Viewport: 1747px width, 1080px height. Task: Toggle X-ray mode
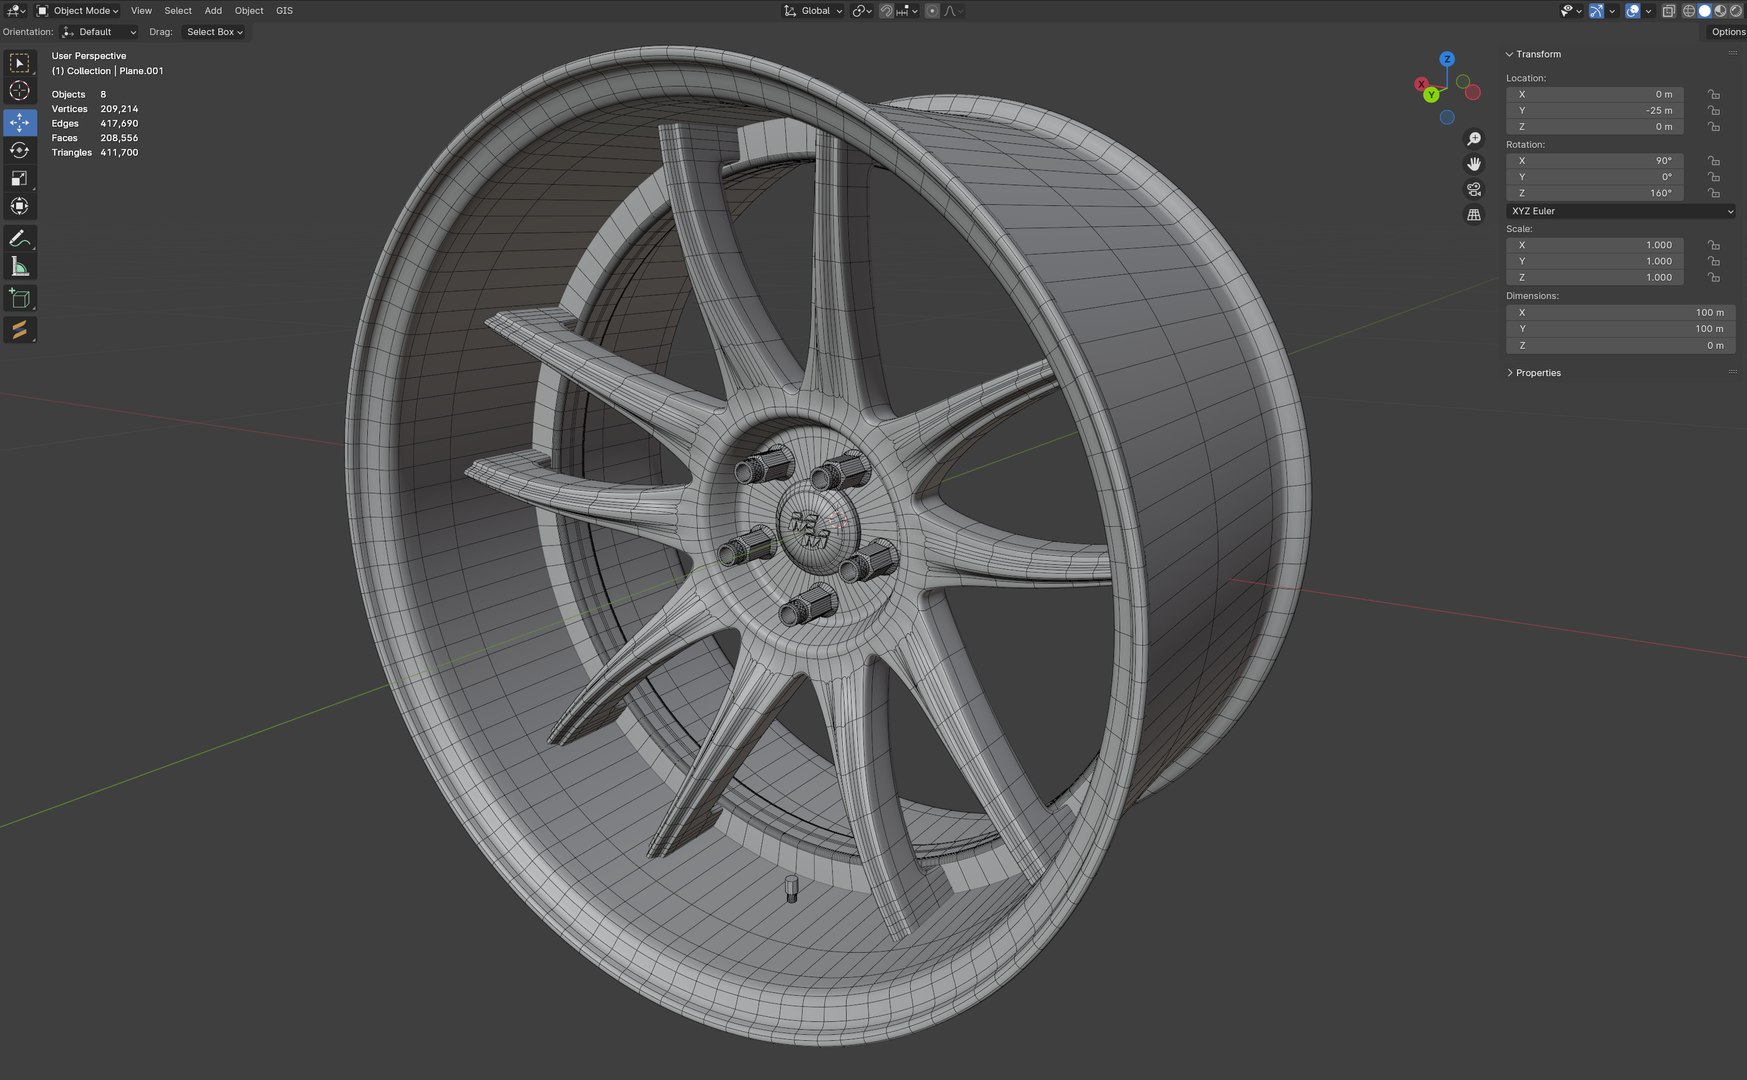pyautogui.click(x=1669, y=11)
